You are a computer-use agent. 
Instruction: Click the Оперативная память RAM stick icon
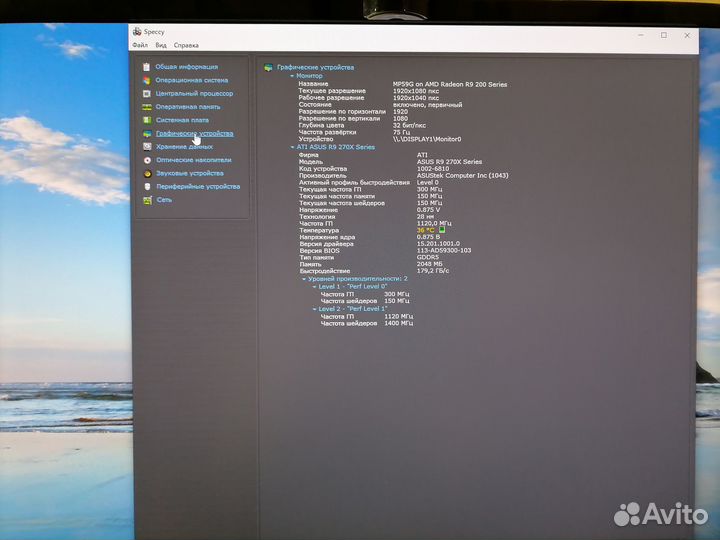click(x=147, y=107)
